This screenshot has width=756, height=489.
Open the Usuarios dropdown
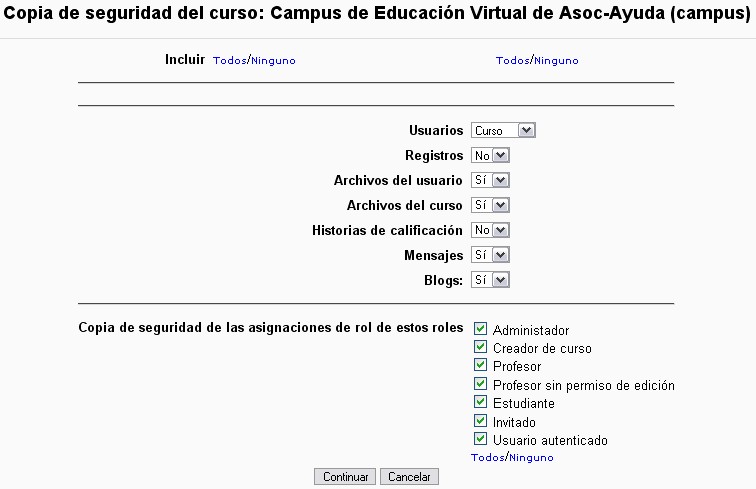click(x=504, y=130)
